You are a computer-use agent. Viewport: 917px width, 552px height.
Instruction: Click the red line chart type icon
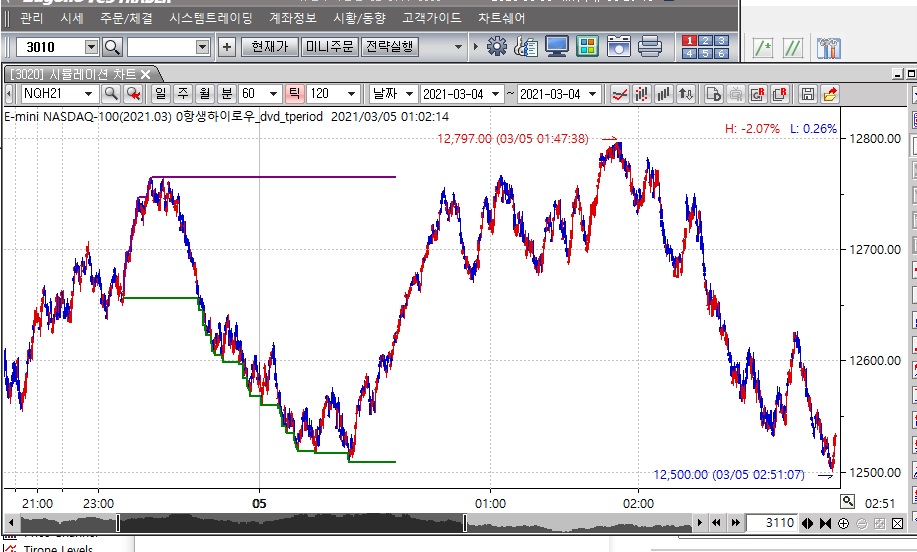point(619,94)
